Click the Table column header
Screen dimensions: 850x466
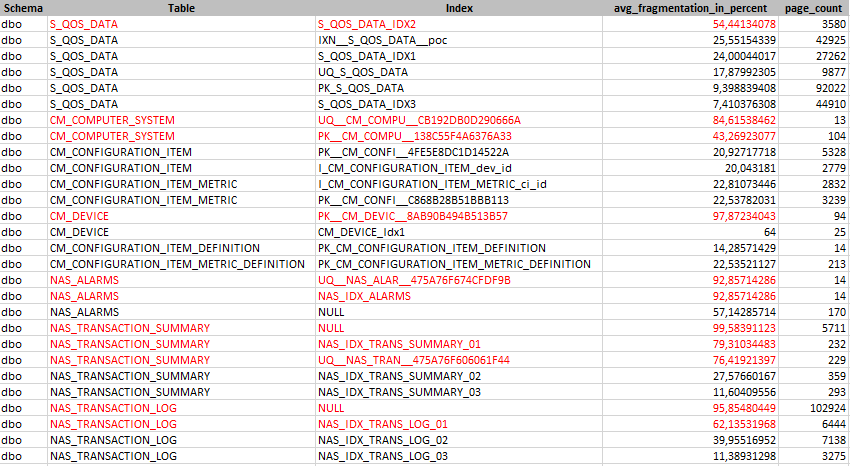(181, 8)
